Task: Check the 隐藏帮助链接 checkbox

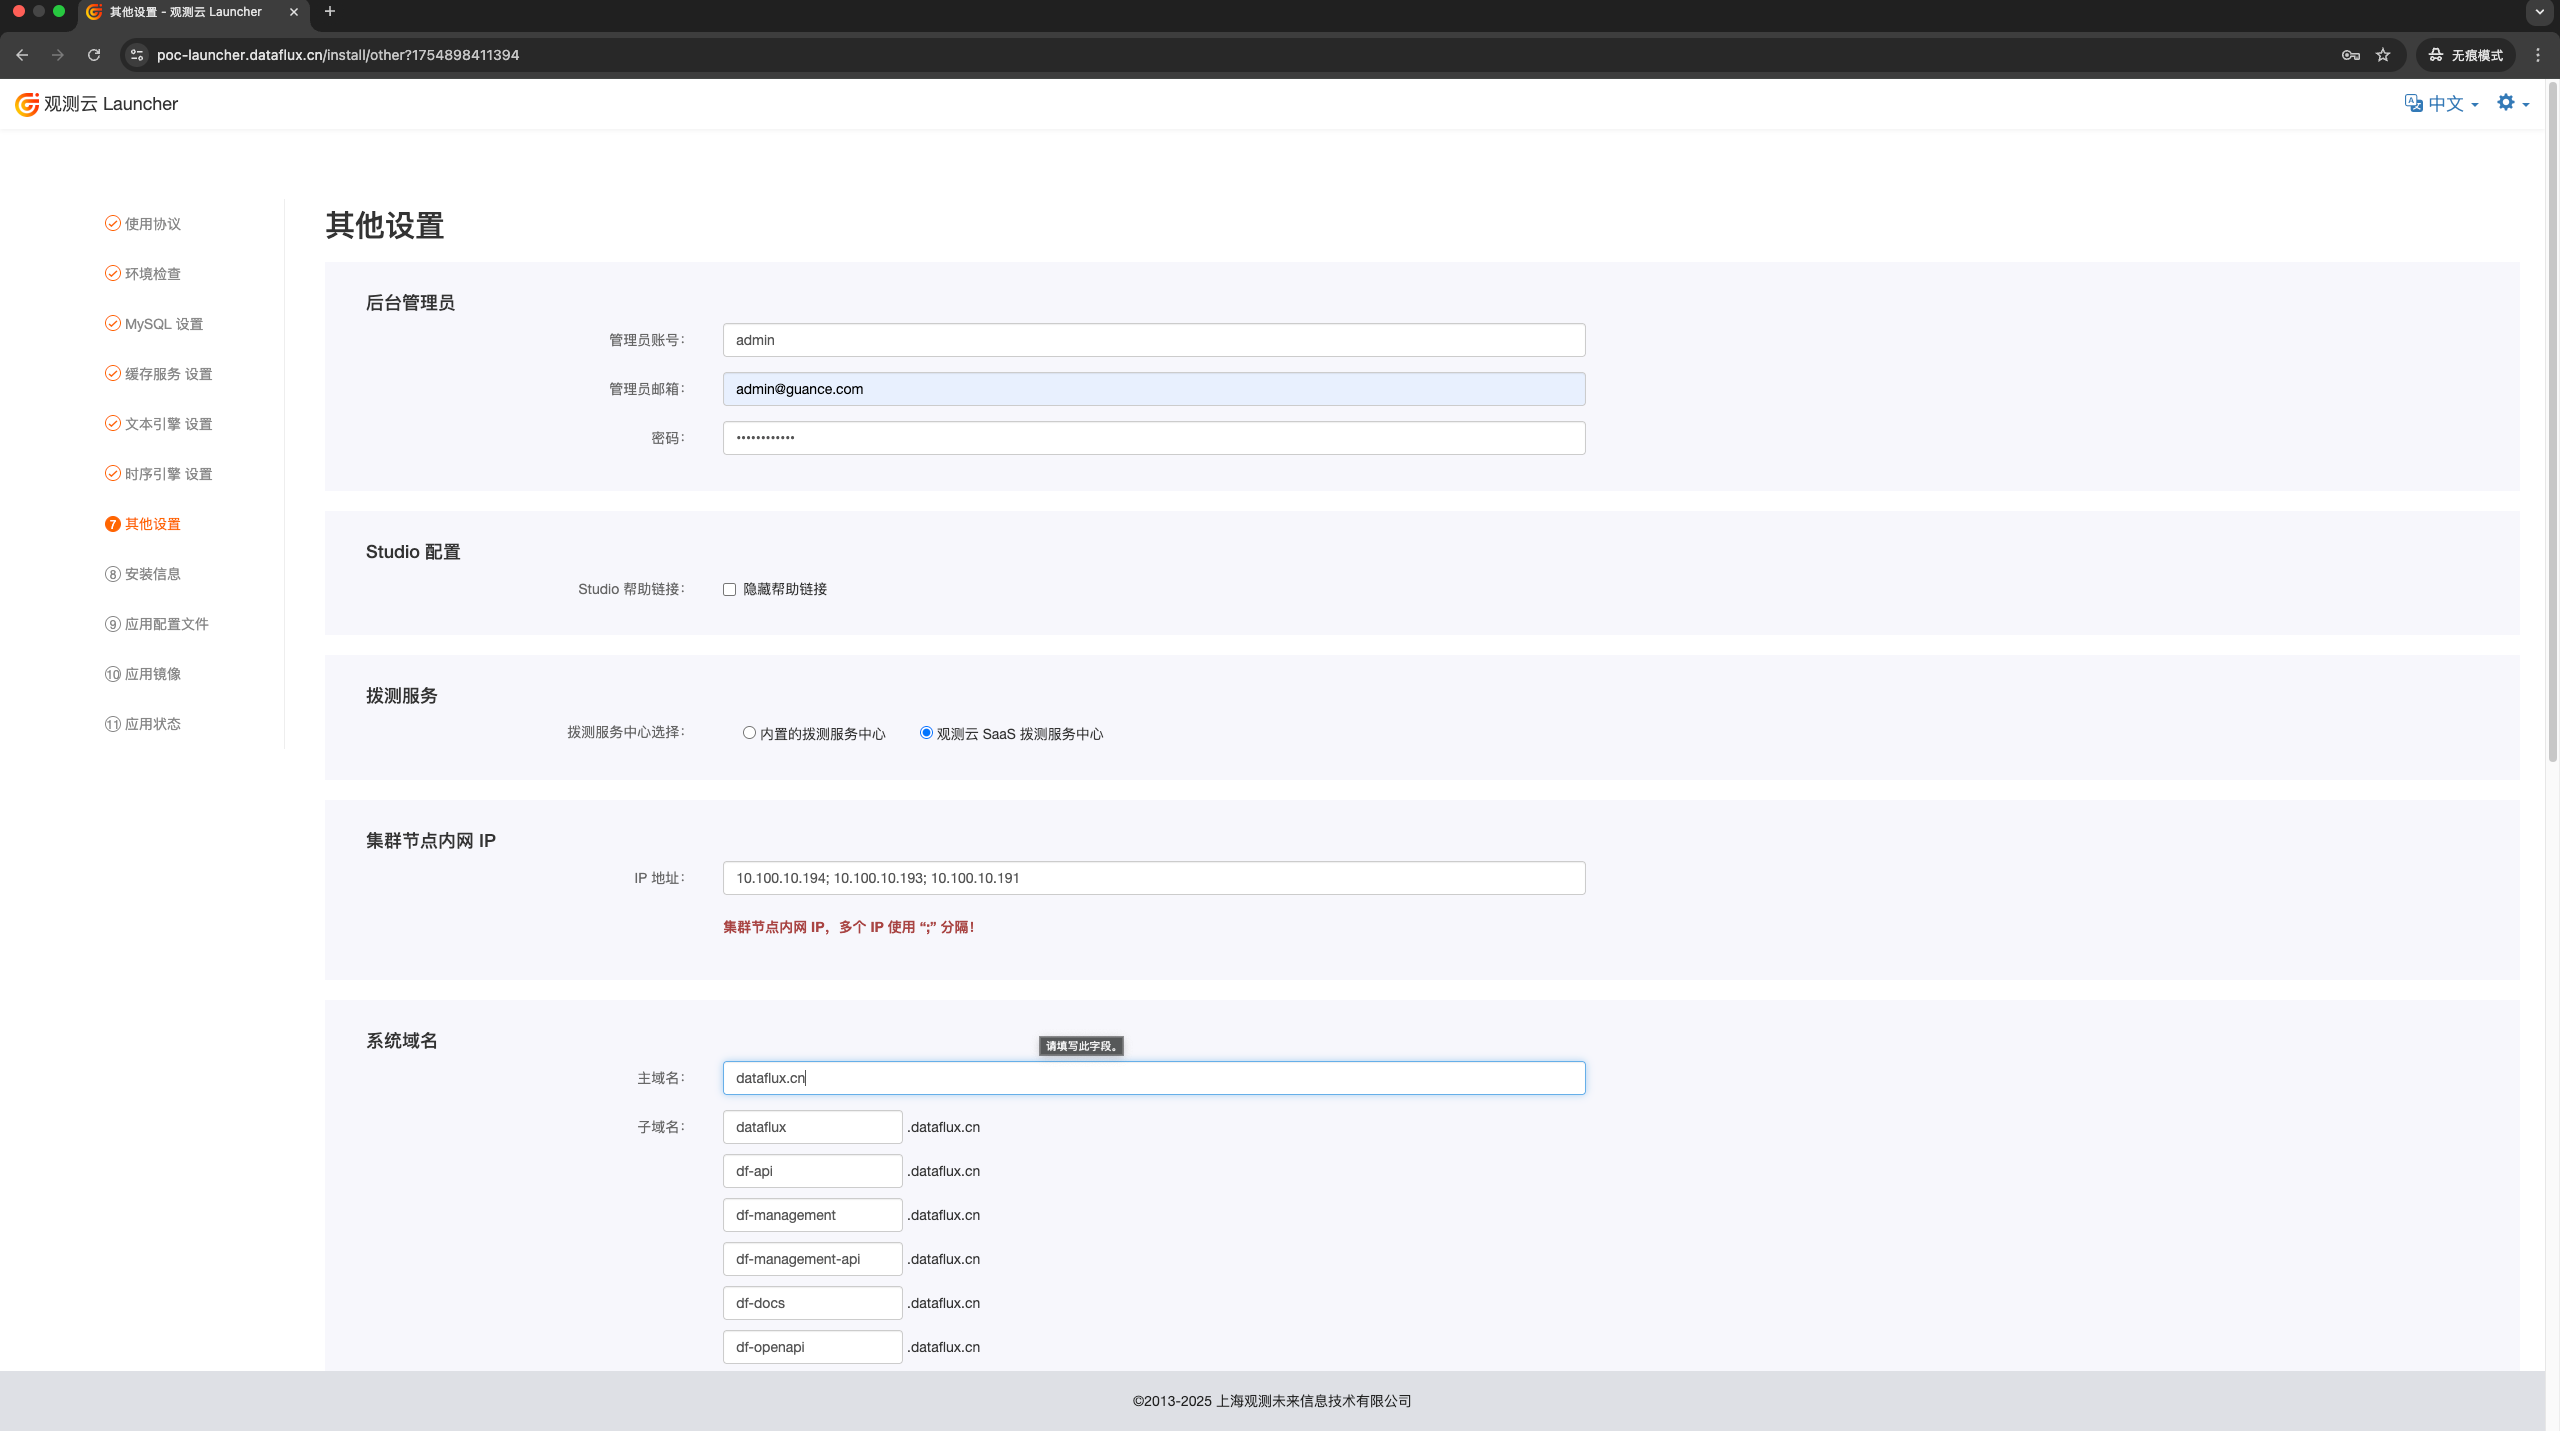Action: tap(730, 590)
